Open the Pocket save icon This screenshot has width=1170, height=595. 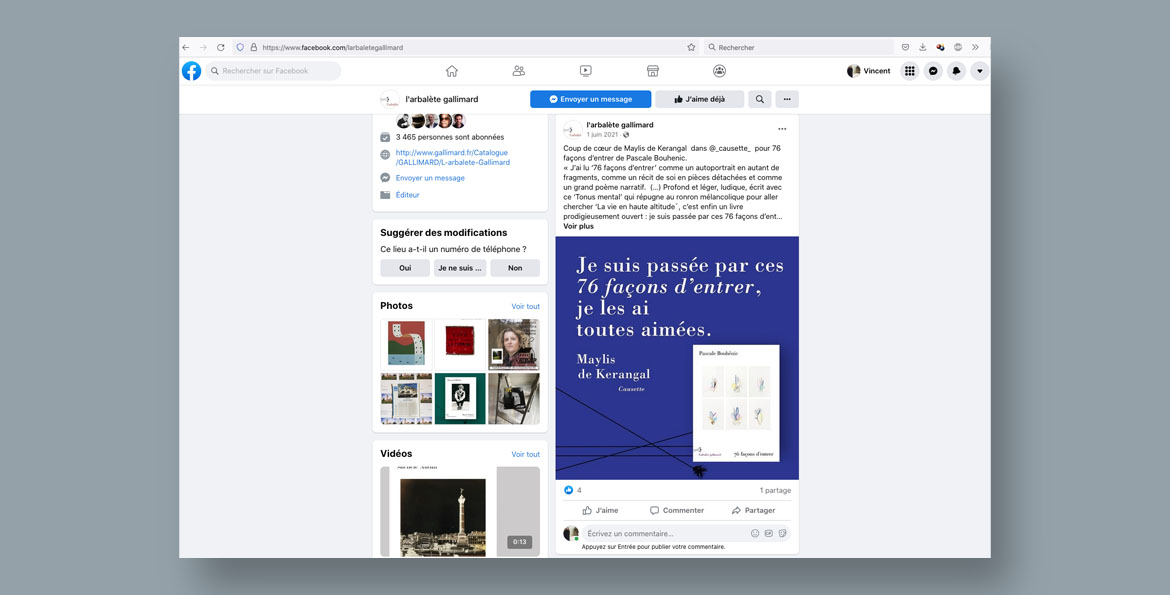[x=905, y=47]
